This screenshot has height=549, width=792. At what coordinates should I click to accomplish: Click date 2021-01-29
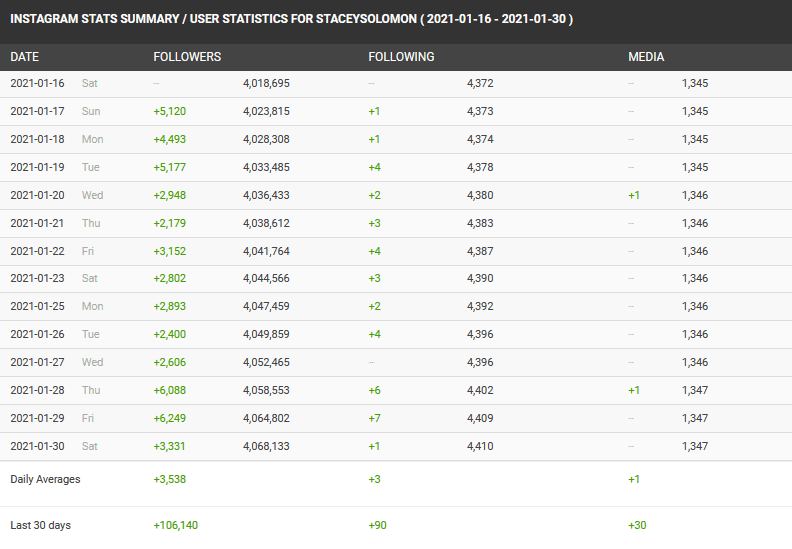point(37,418)
